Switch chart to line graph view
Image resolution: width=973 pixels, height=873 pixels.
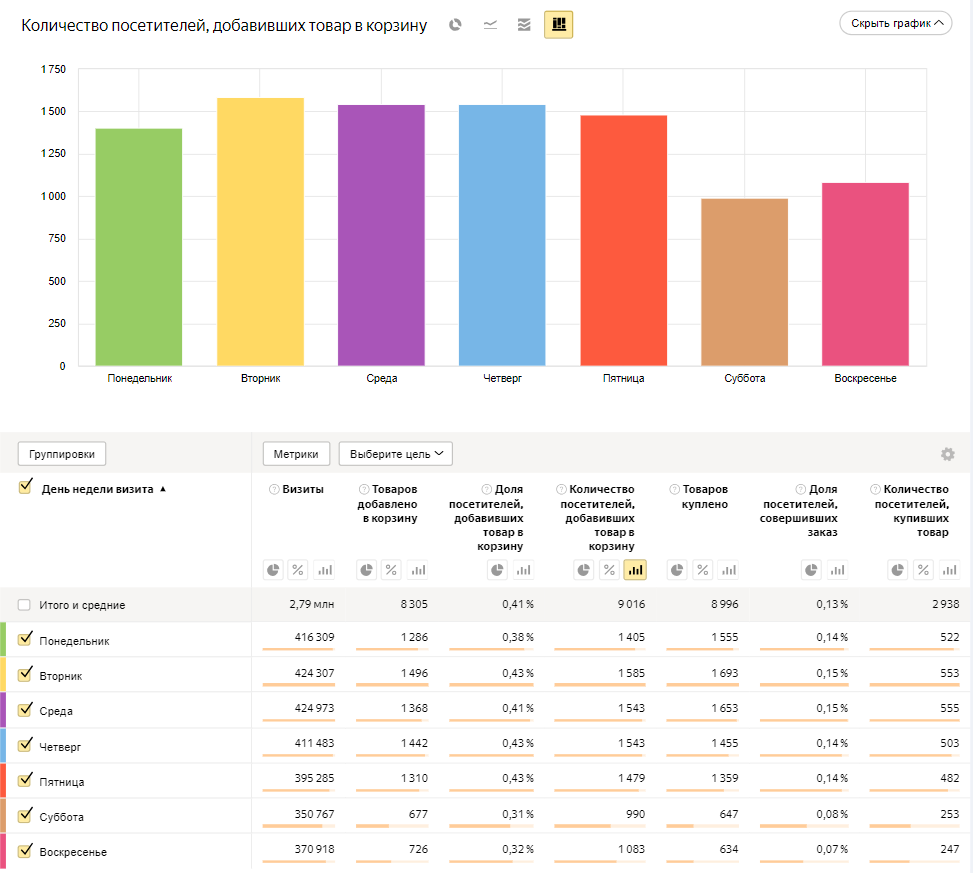490,25
